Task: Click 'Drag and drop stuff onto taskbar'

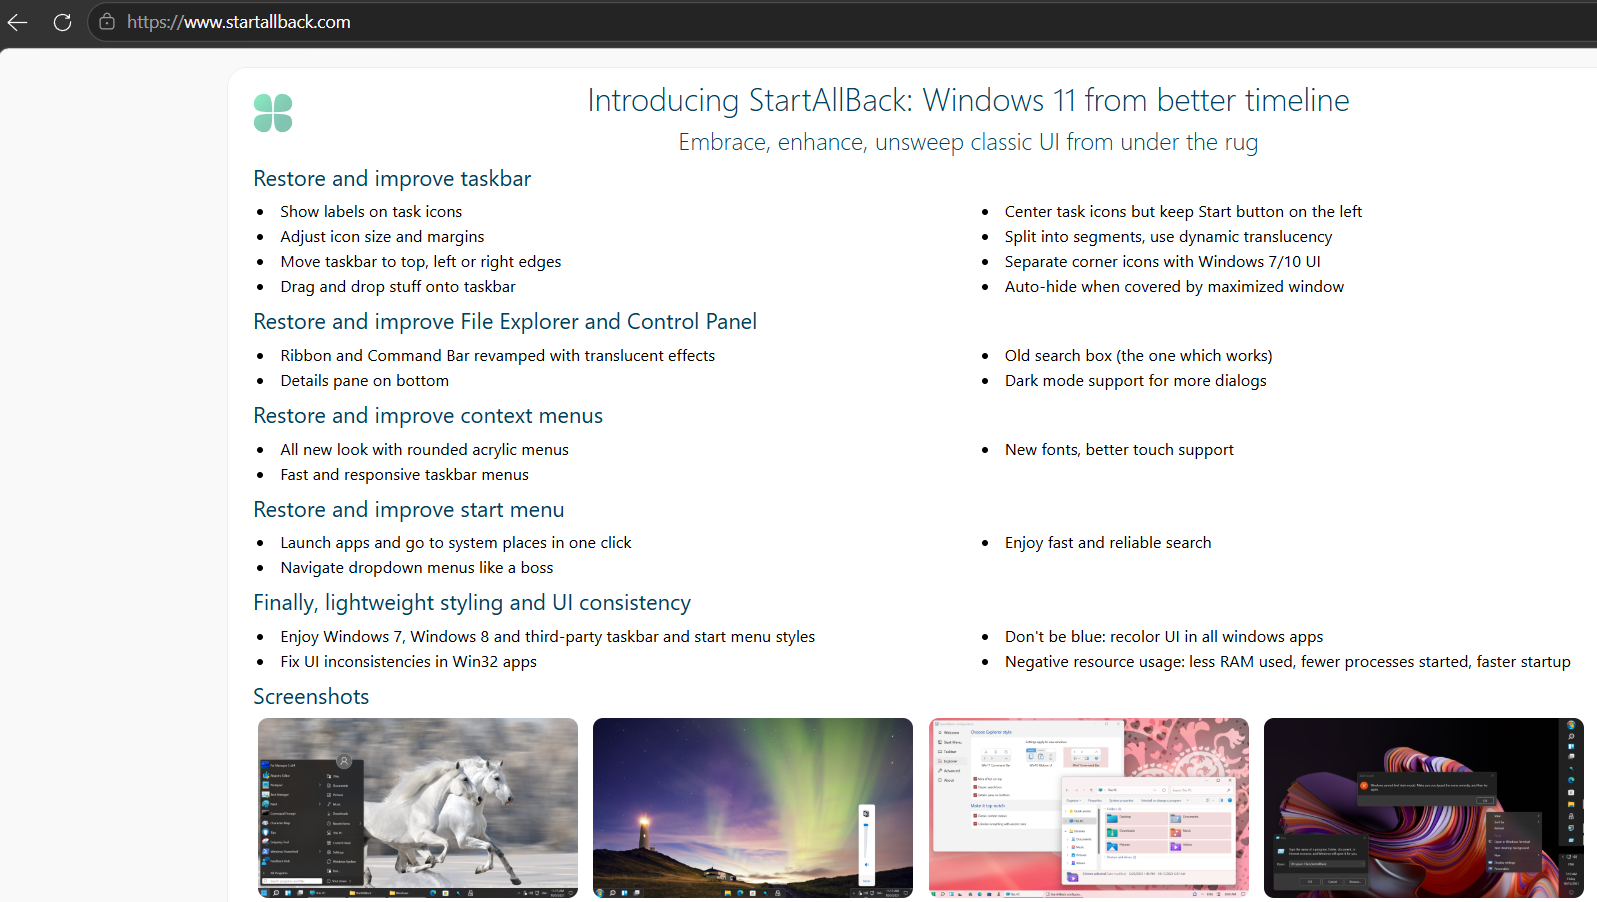Action: [398, 287]
